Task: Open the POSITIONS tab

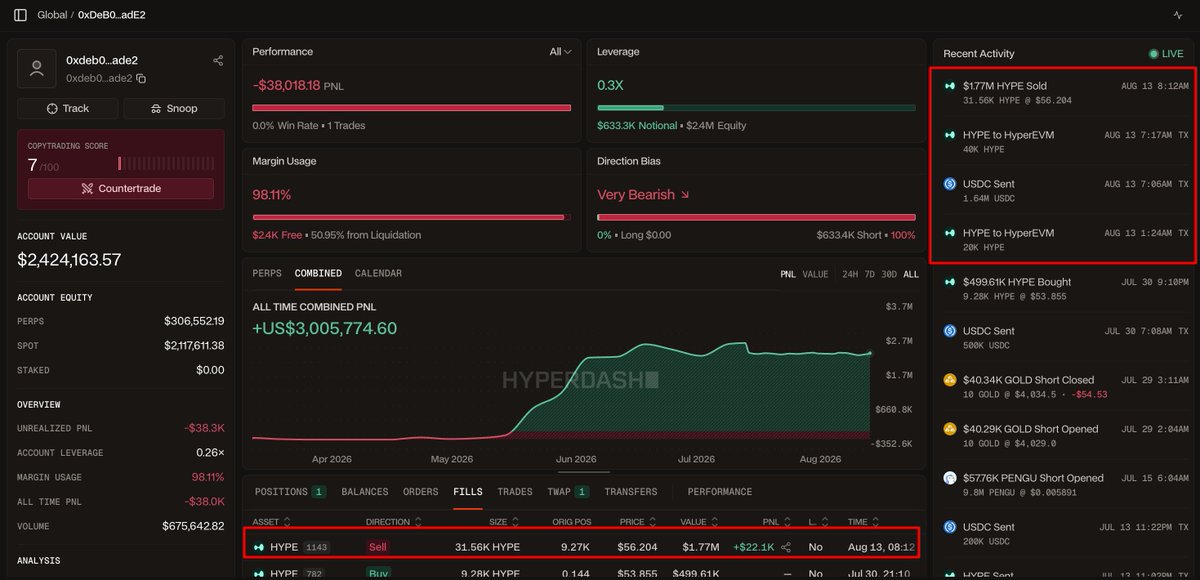Action: (289, 492)
